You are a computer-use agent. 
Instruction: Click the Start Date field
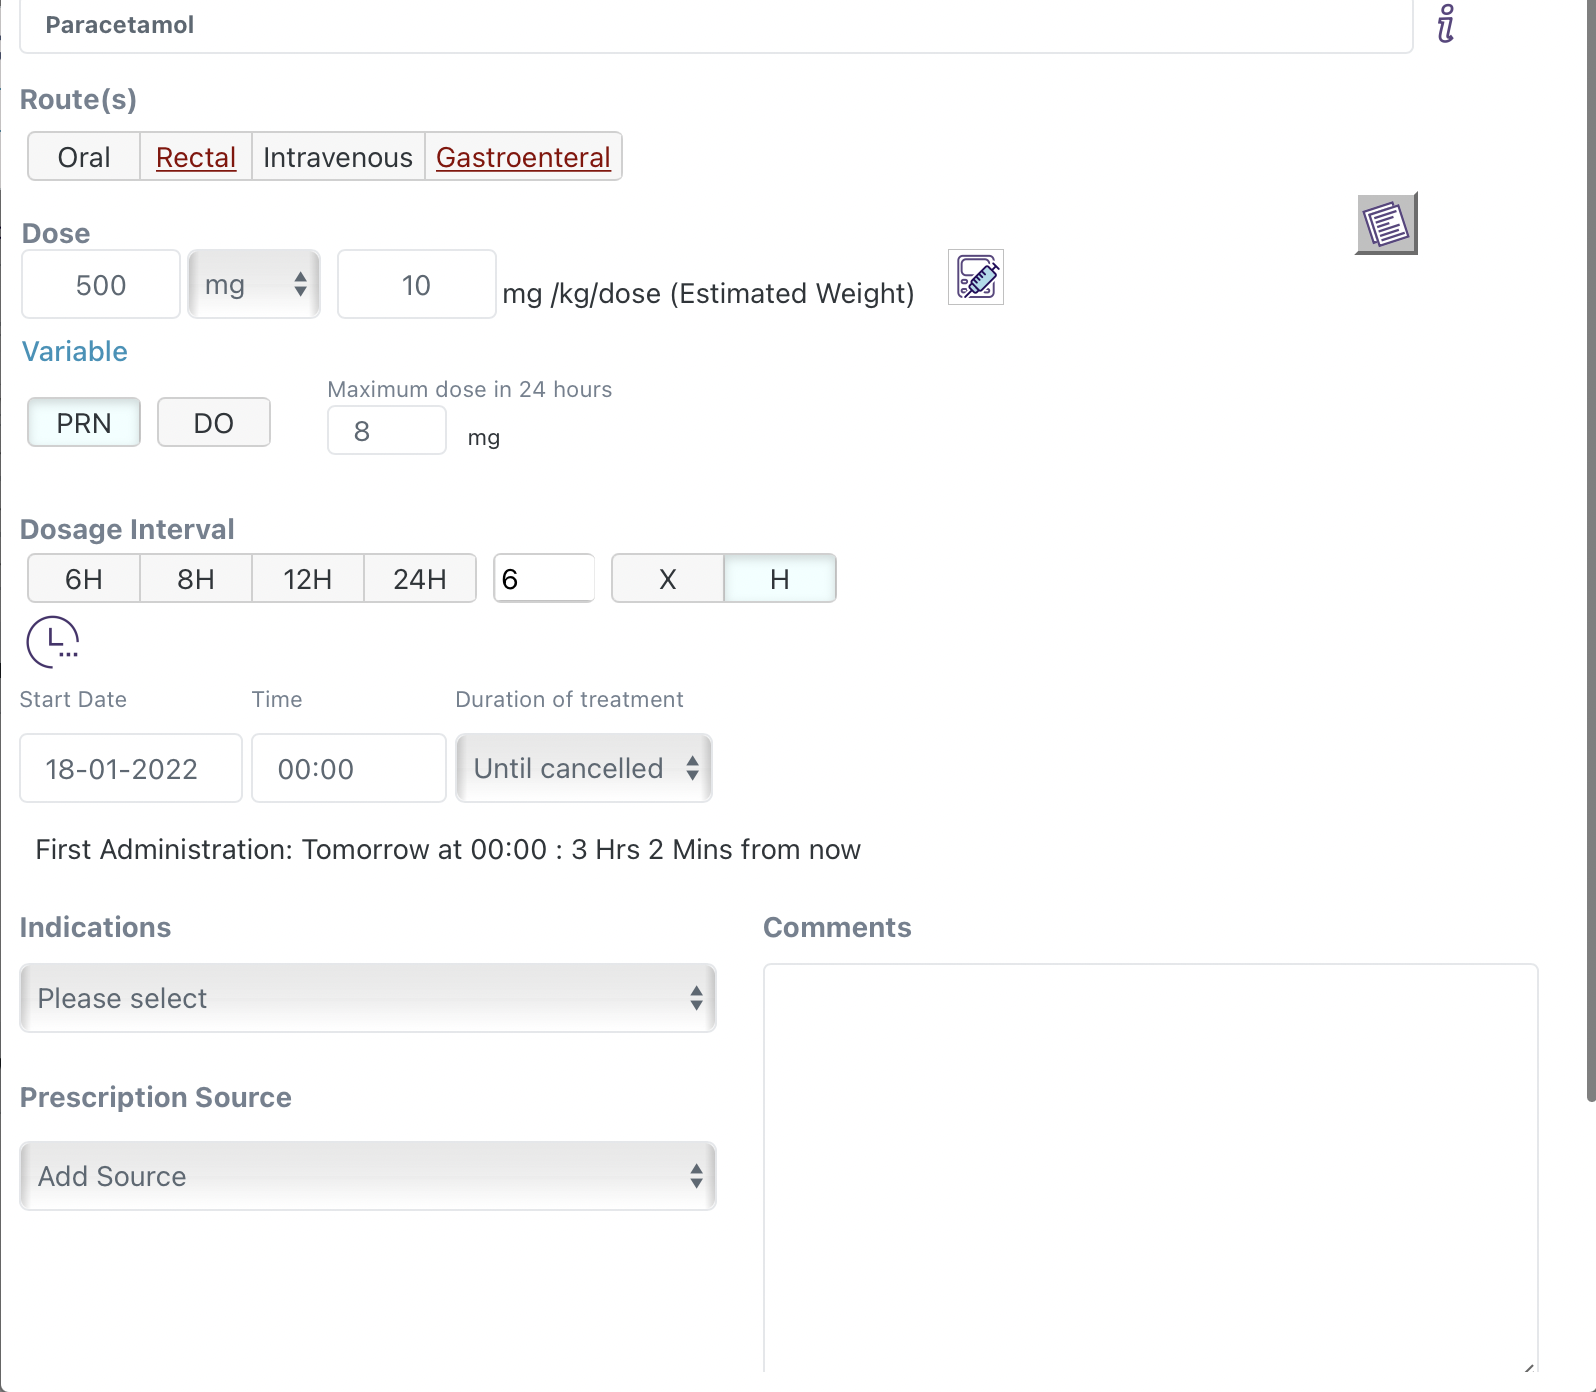131,768
